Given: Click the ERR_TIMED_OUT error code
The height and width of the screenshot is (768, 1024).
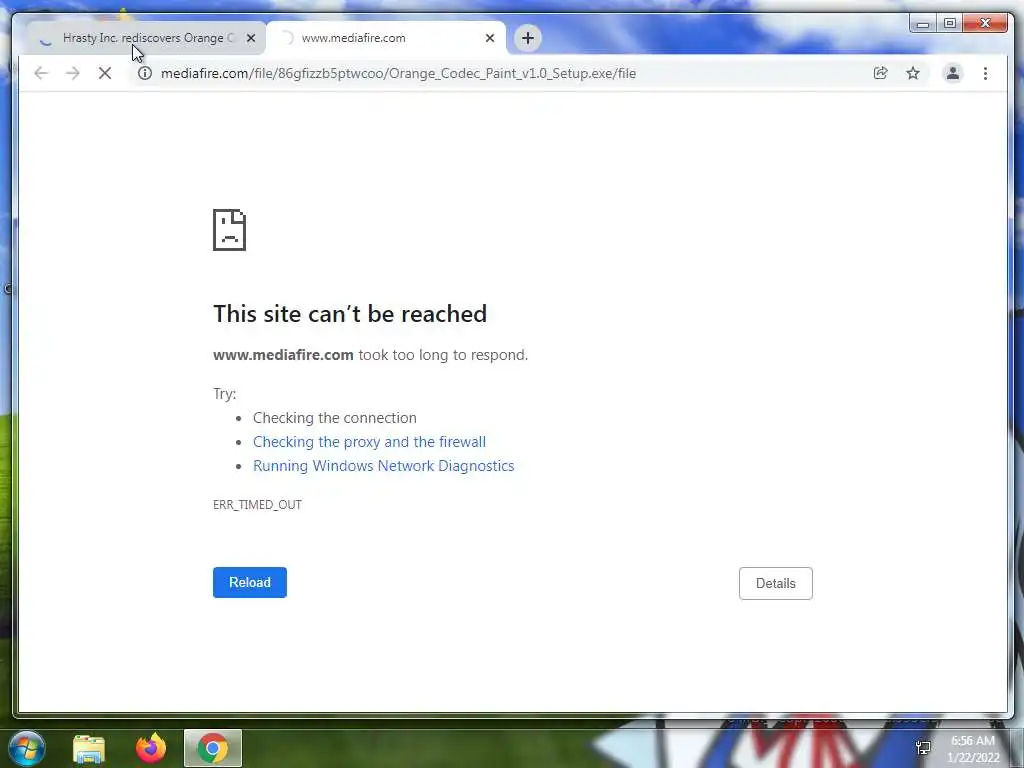Looking at the screenshot, I should [257, 505].
